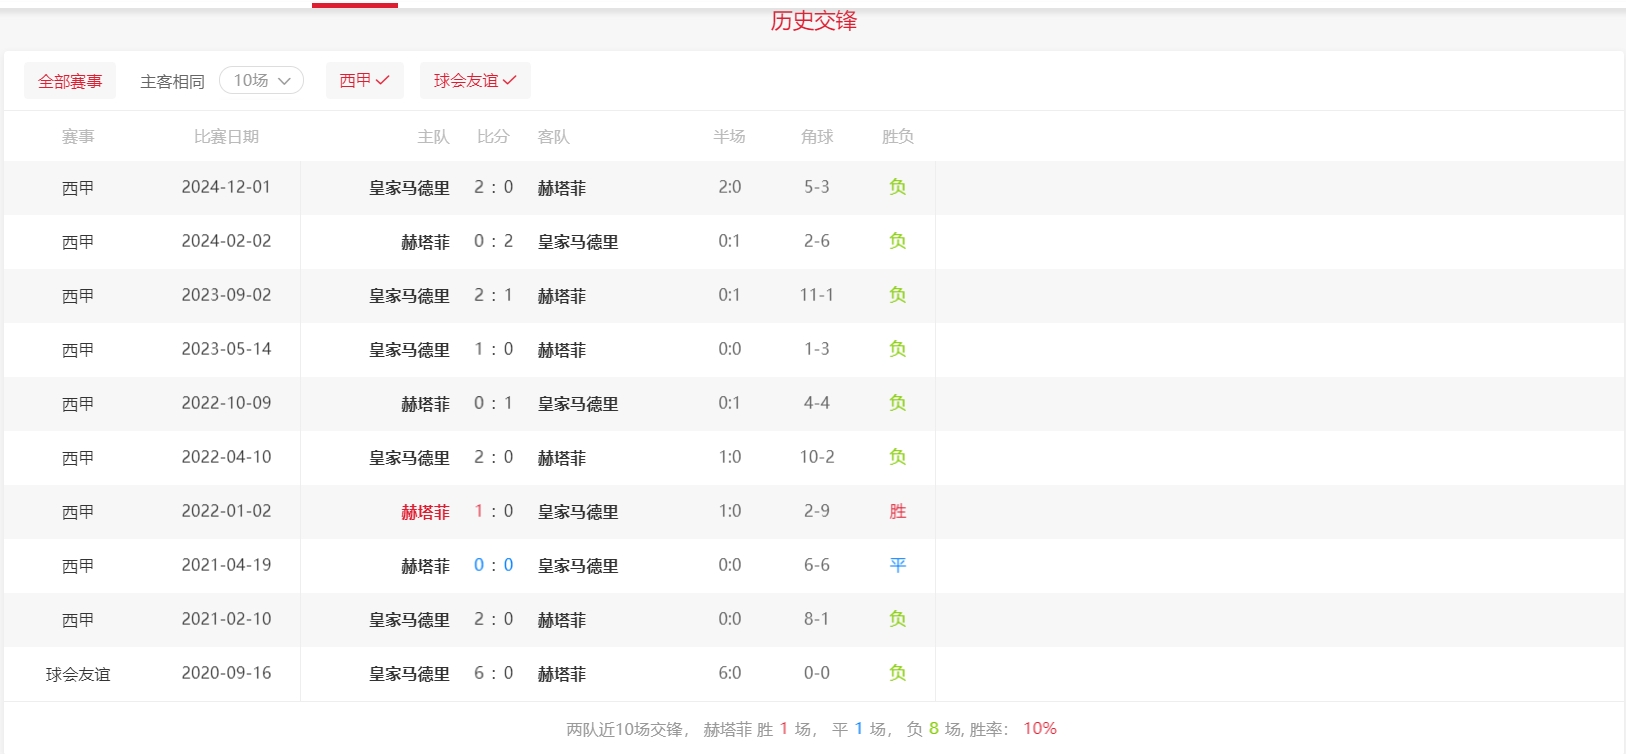This screenshot has height=754, width=1626.
Task: Open 赫塔菲 home team in the 2024-02-02 match
Action: pos(425,242)
